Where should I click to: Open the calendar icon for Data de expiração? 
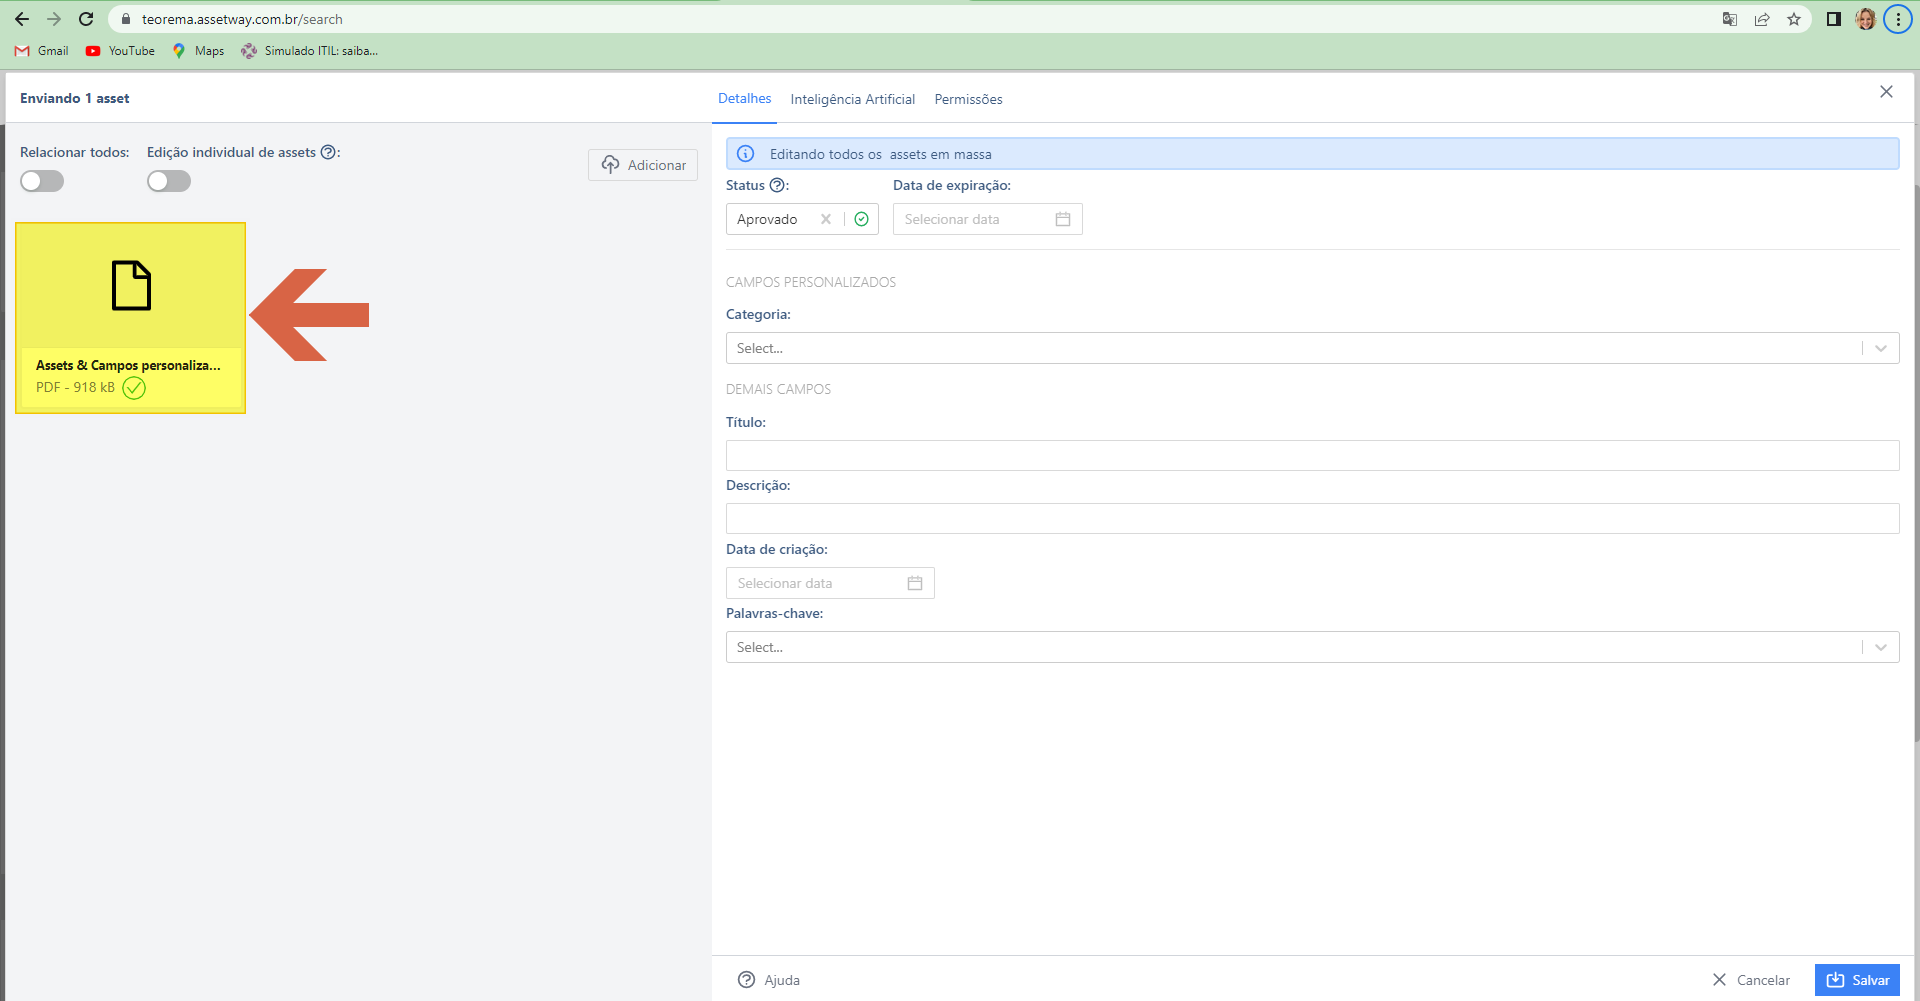tap(1063, 219)
